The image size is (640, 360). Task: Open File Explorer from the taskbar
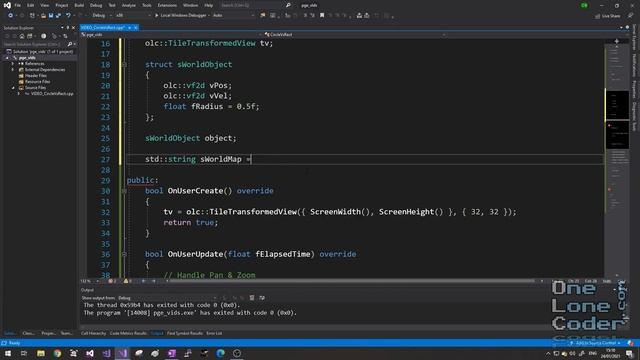click(41, 353)
